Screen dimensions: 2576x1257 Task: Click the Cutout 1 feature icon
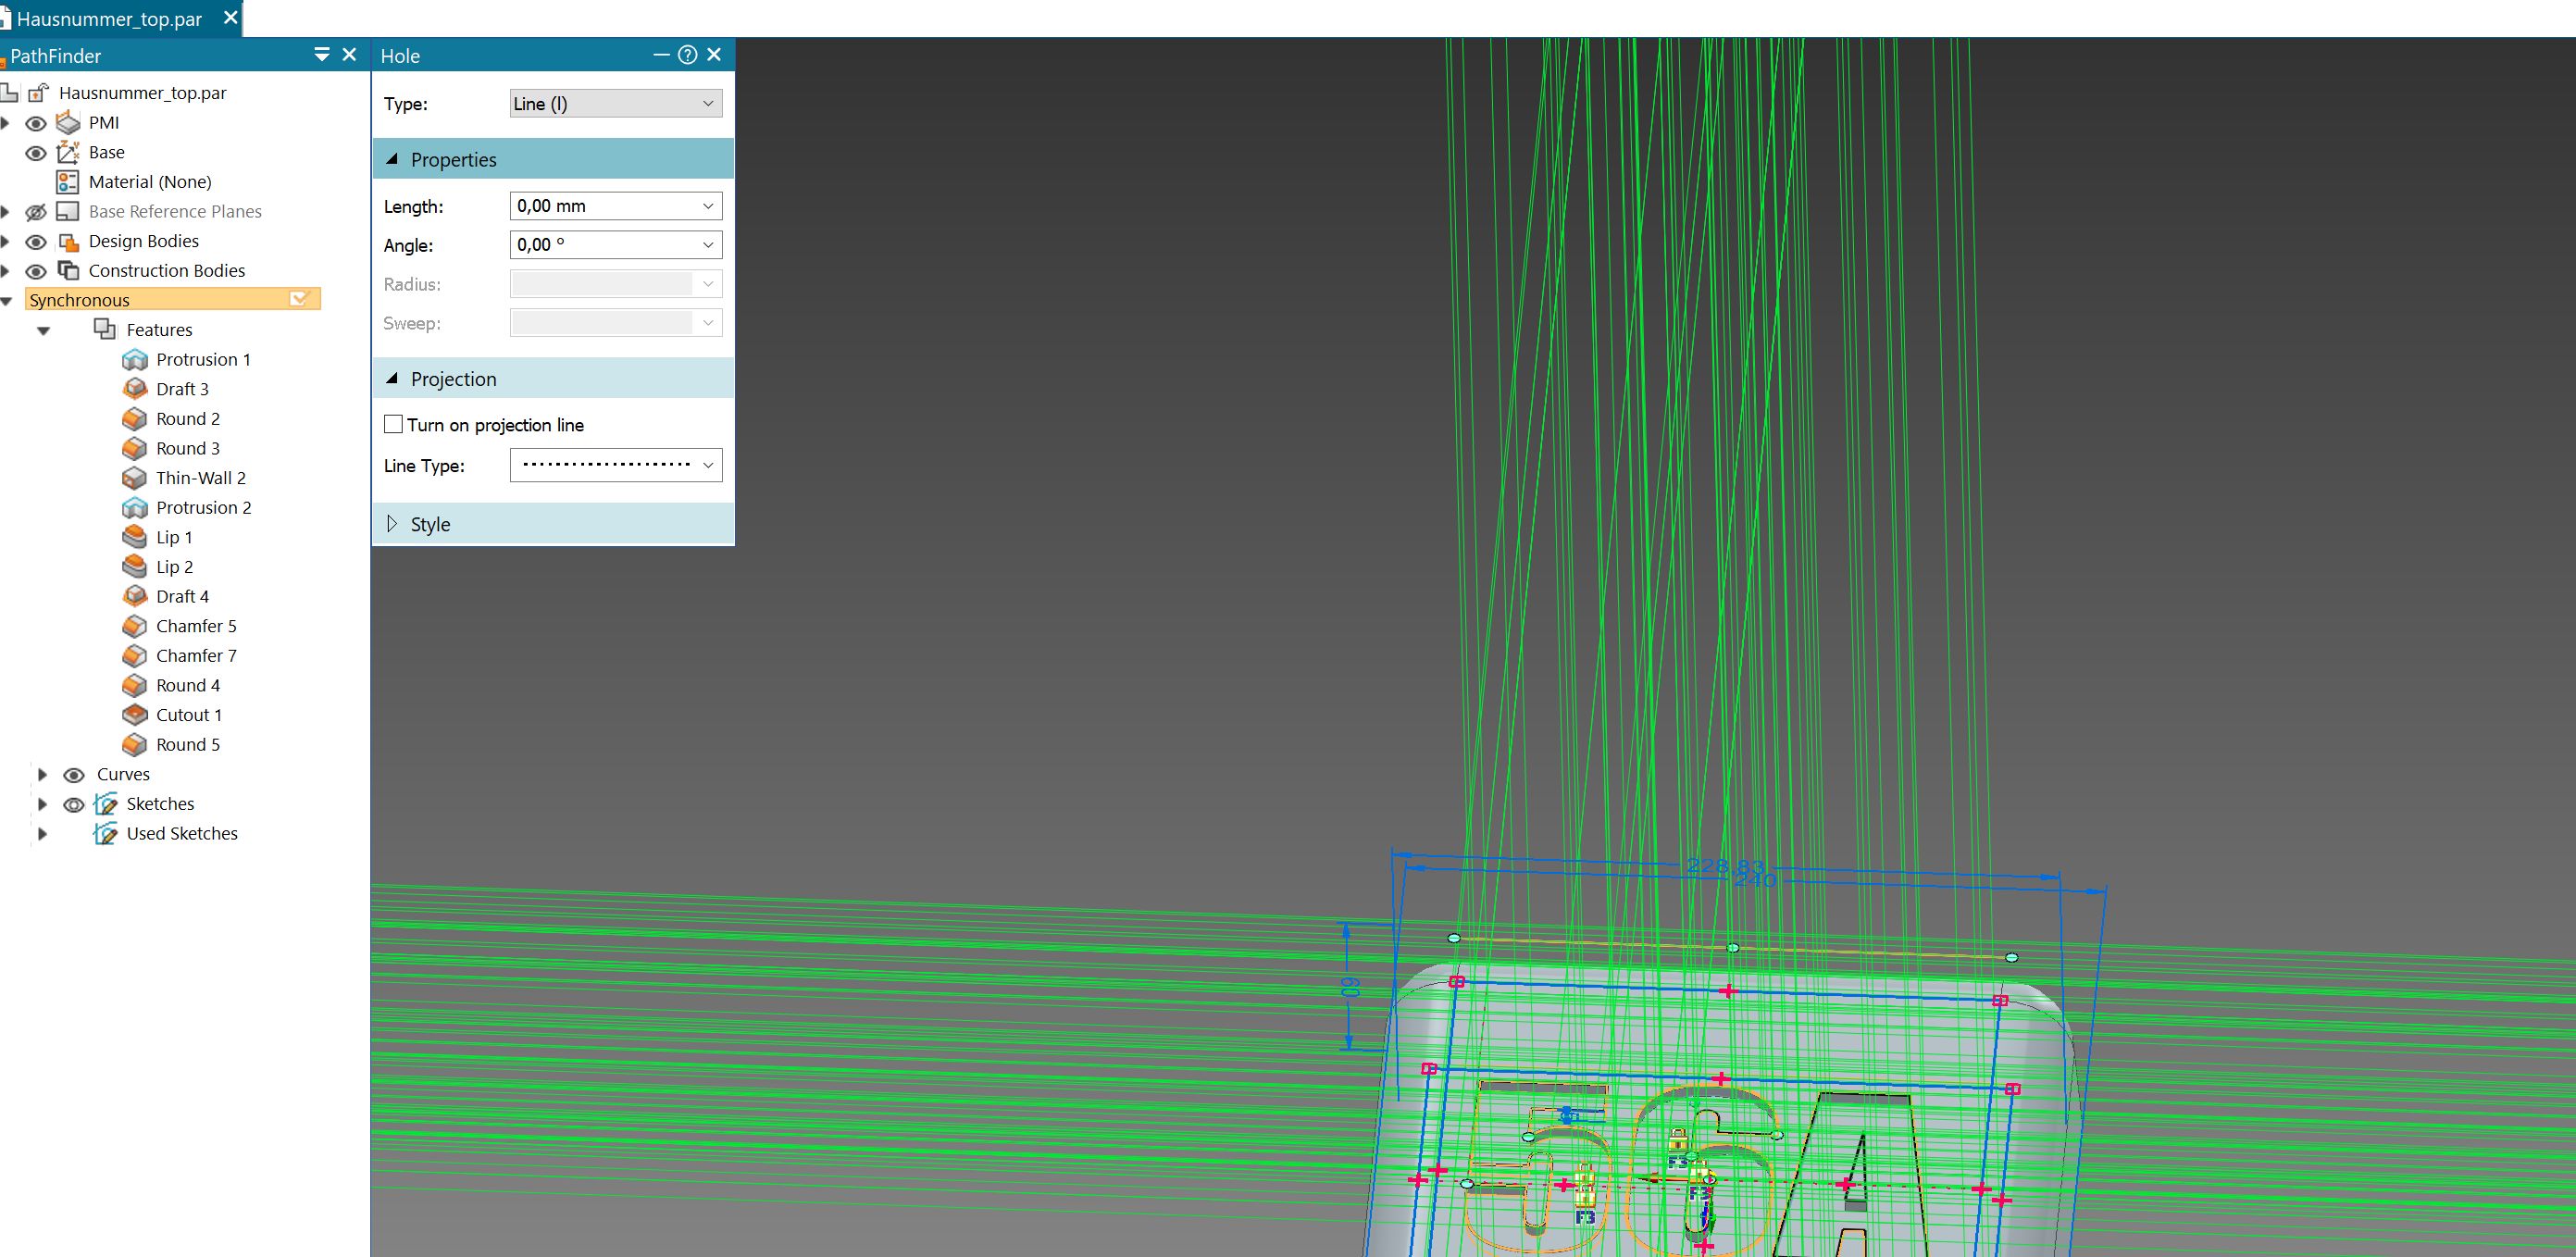(135, 715)
